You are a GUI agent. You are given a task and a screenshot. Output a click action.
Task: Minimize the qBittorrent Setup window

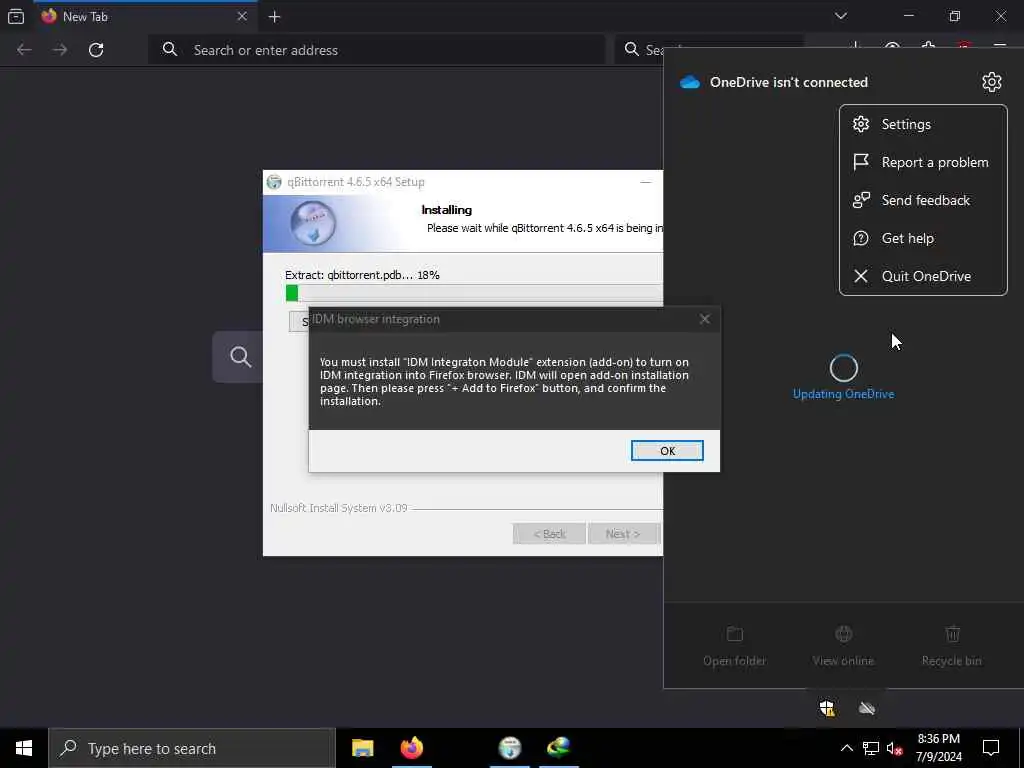[645, 182]
